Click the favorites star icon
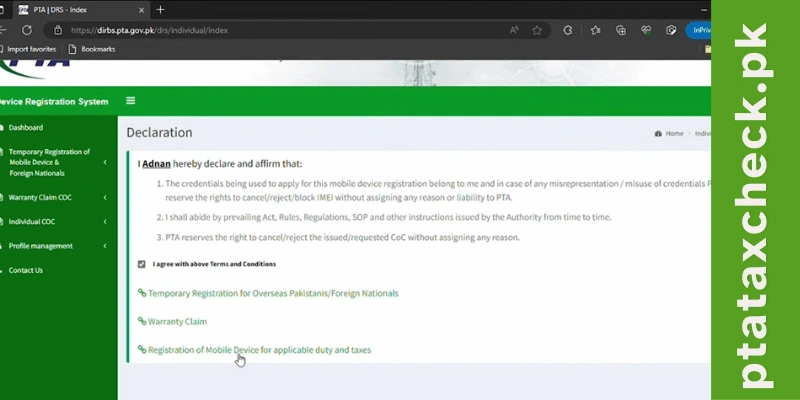800x400 pixels. (x=537, y=30)
